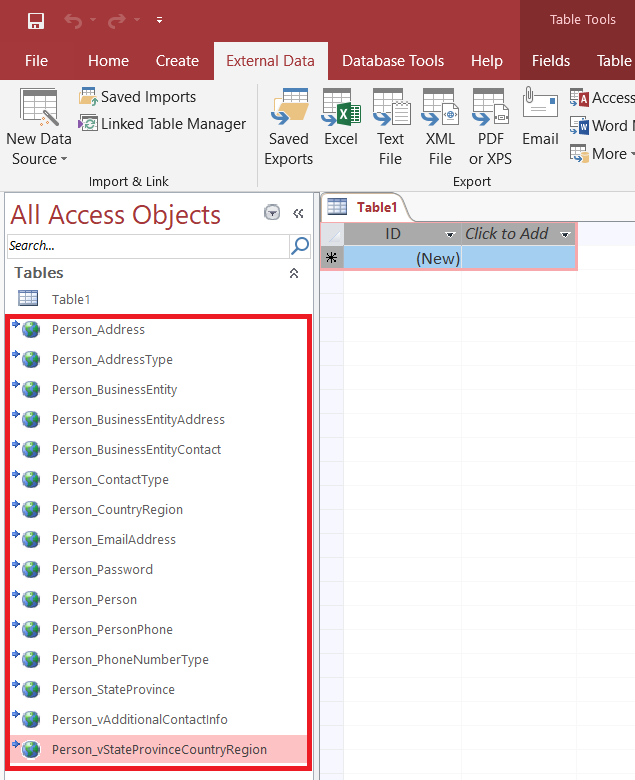
Task: Expand the More export options dropdown
Action: click(x=601, y=154)
